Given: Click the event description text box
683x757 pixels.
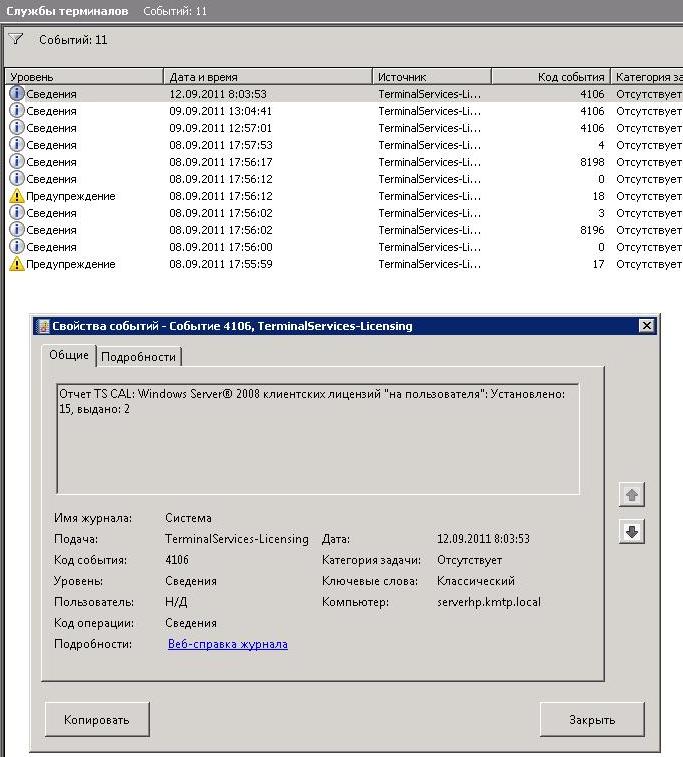Looking at the screenshot, I should click(x=317, y=438).
